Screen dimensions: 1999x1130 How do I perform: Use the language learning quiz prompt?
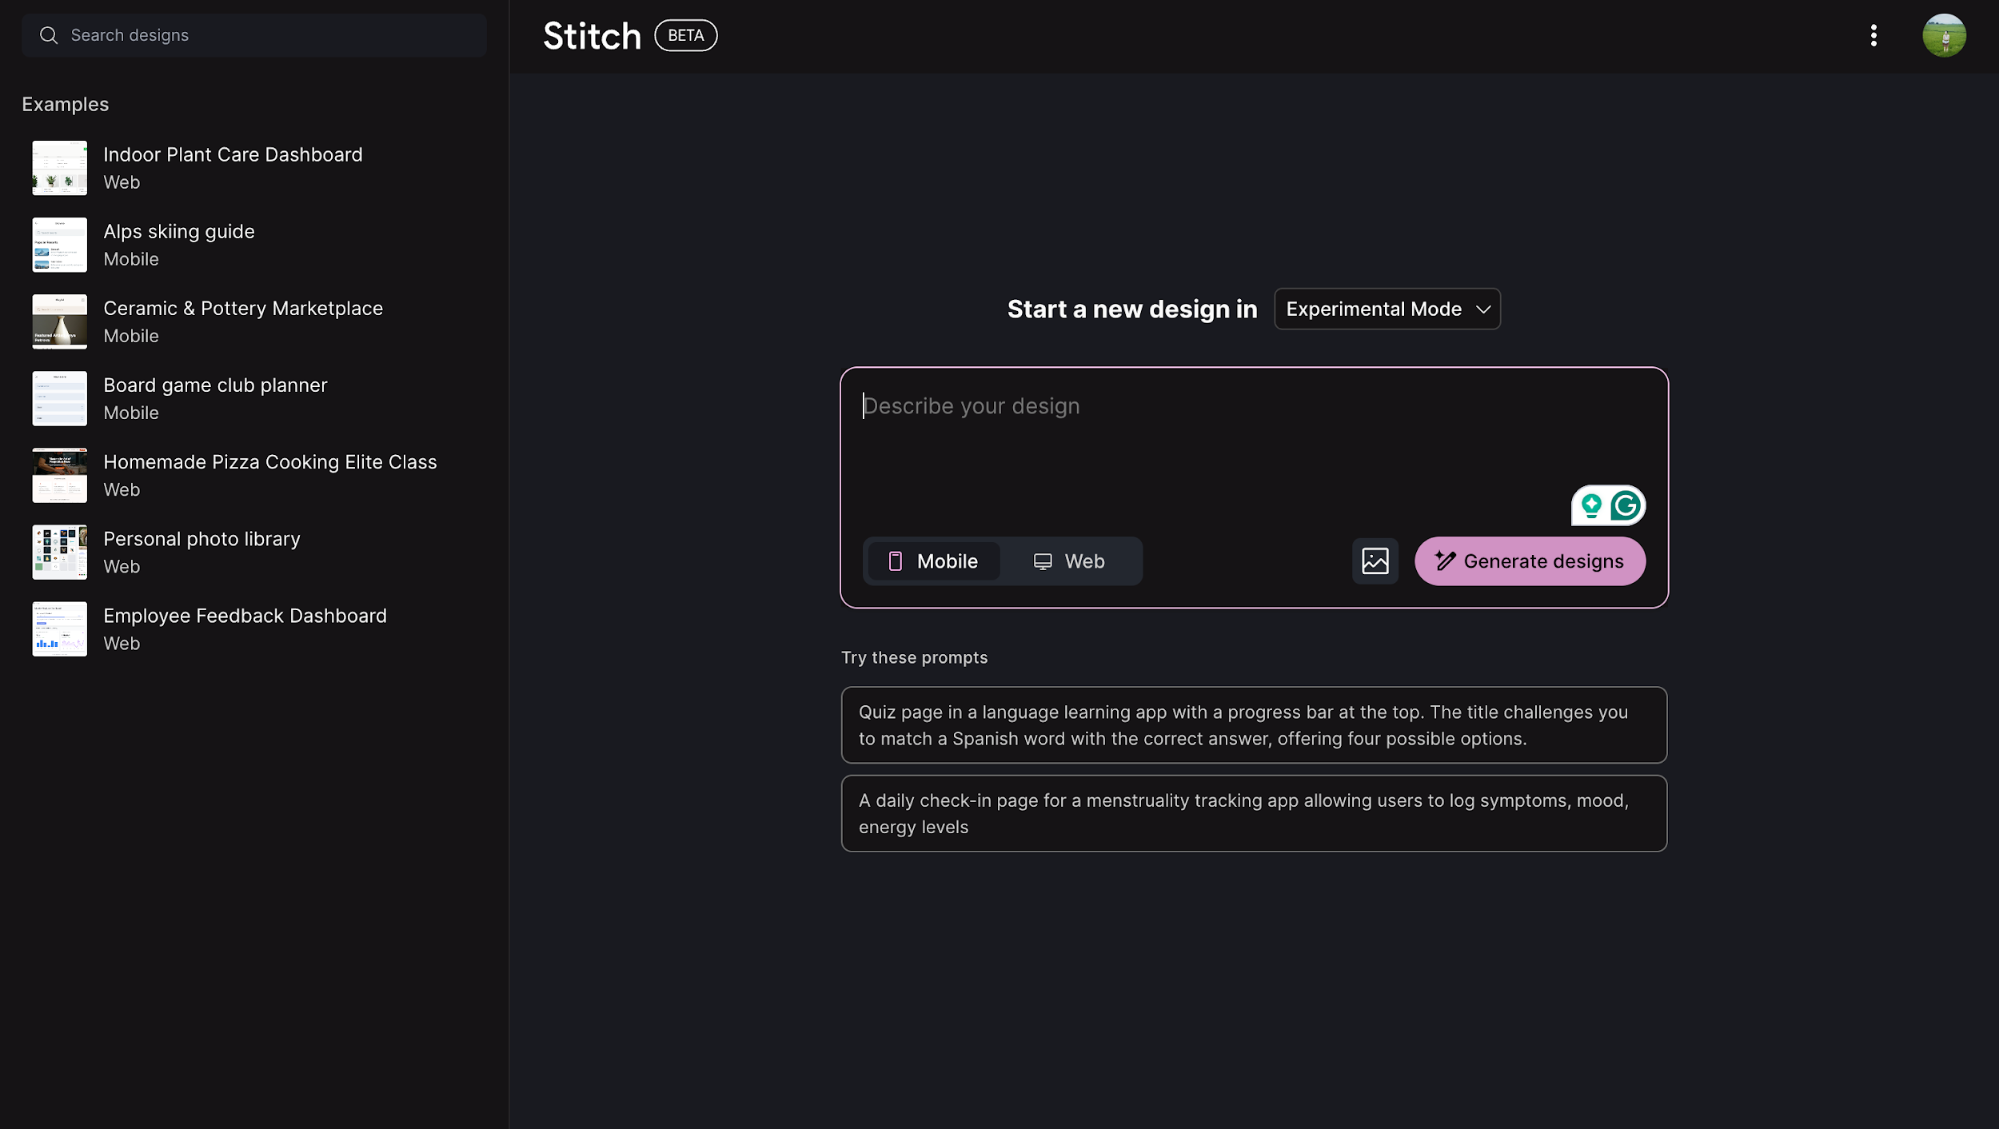coord(1253,725)
